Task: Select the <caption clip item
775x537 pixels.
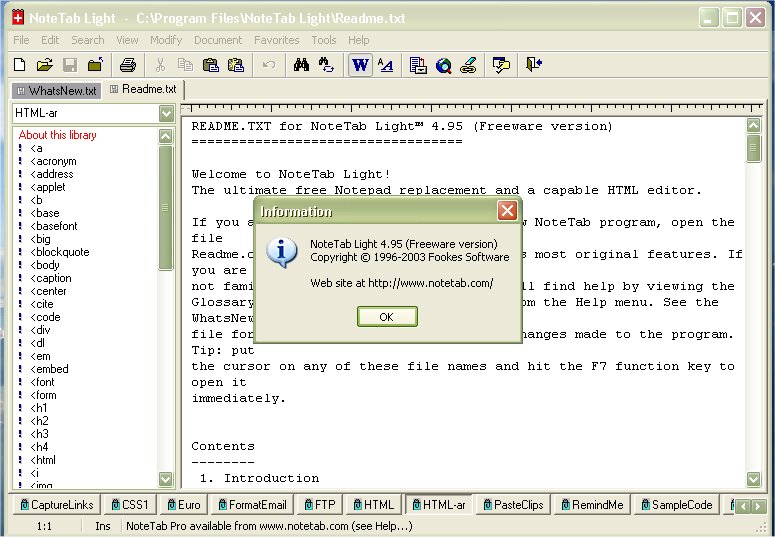Action: tap(50, 278)
